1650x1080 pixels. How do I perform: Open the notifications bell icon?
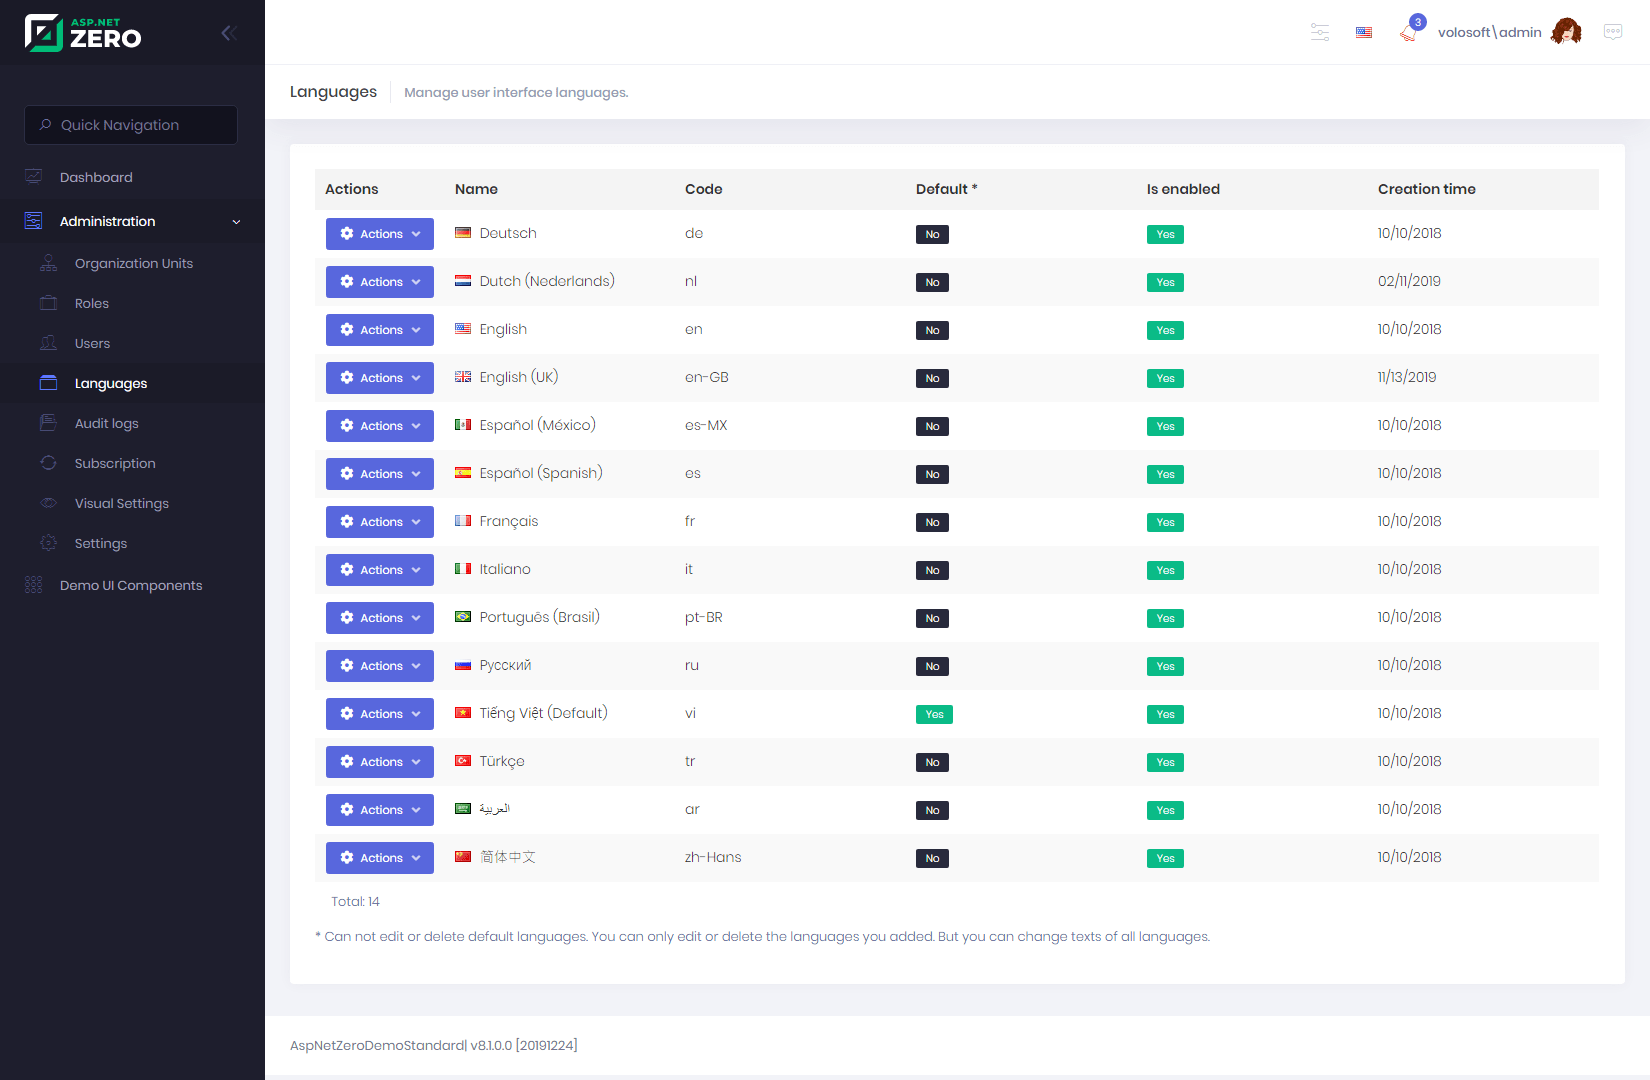[x=1408, y=33]
